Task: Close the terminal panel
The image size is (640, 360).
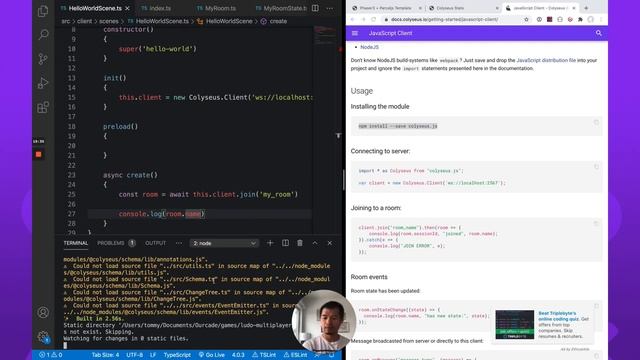Action: point(330,243)
